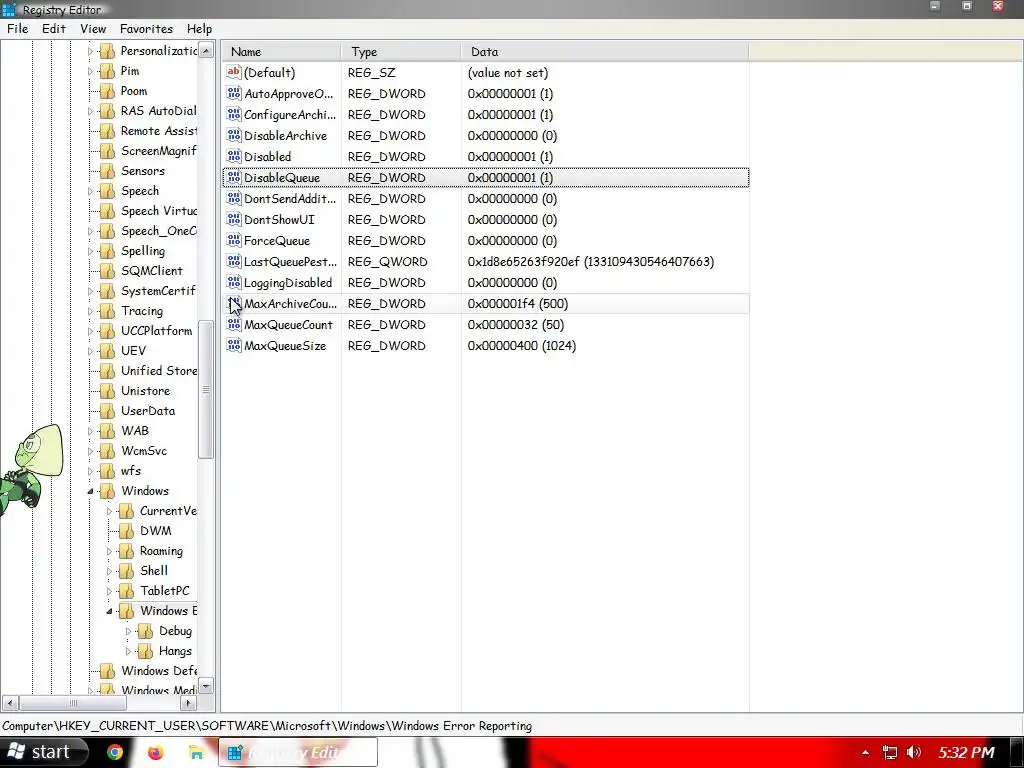Click the ConfigureArchi... DWORD icon

pos(234,114)
